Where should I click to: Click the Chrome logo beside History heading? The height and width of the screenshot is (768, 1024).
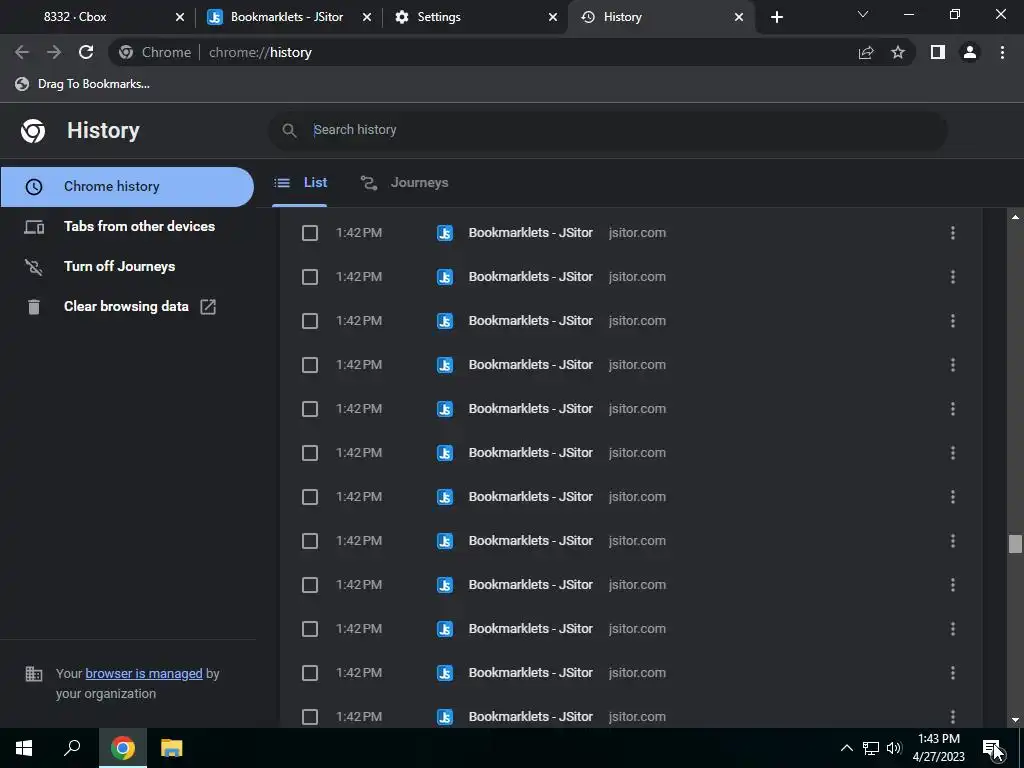(x=33, y=131)
